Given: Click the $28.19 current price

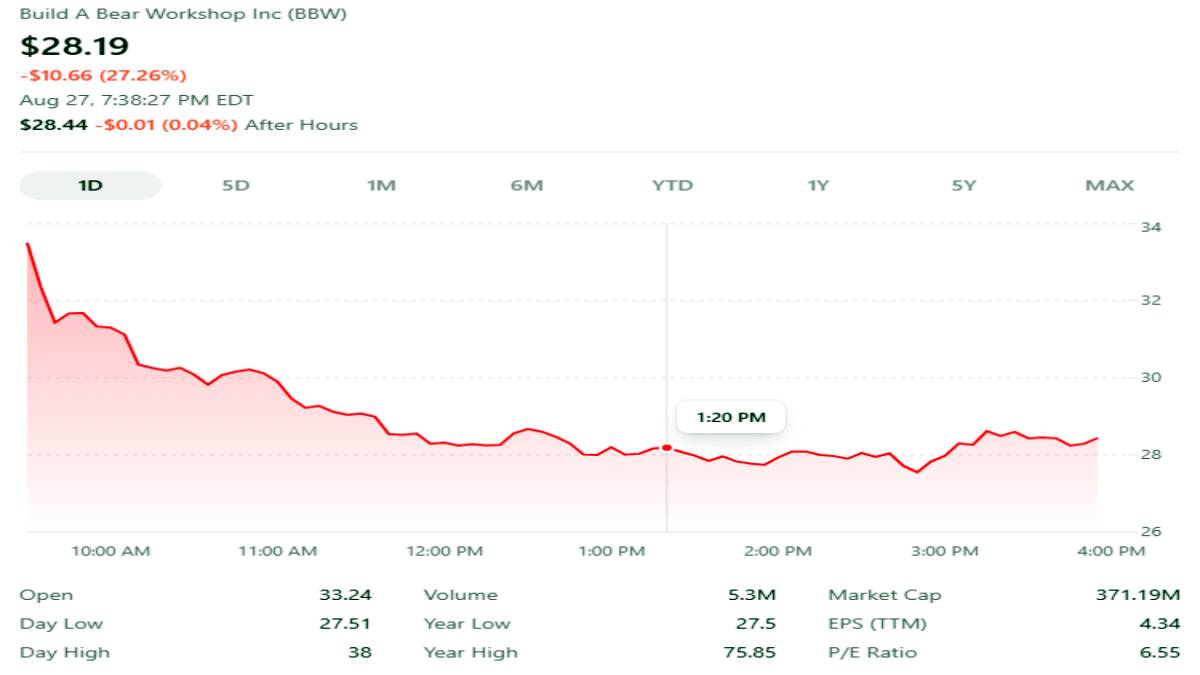Looking at the screenshot, I should tap(75, 46).
